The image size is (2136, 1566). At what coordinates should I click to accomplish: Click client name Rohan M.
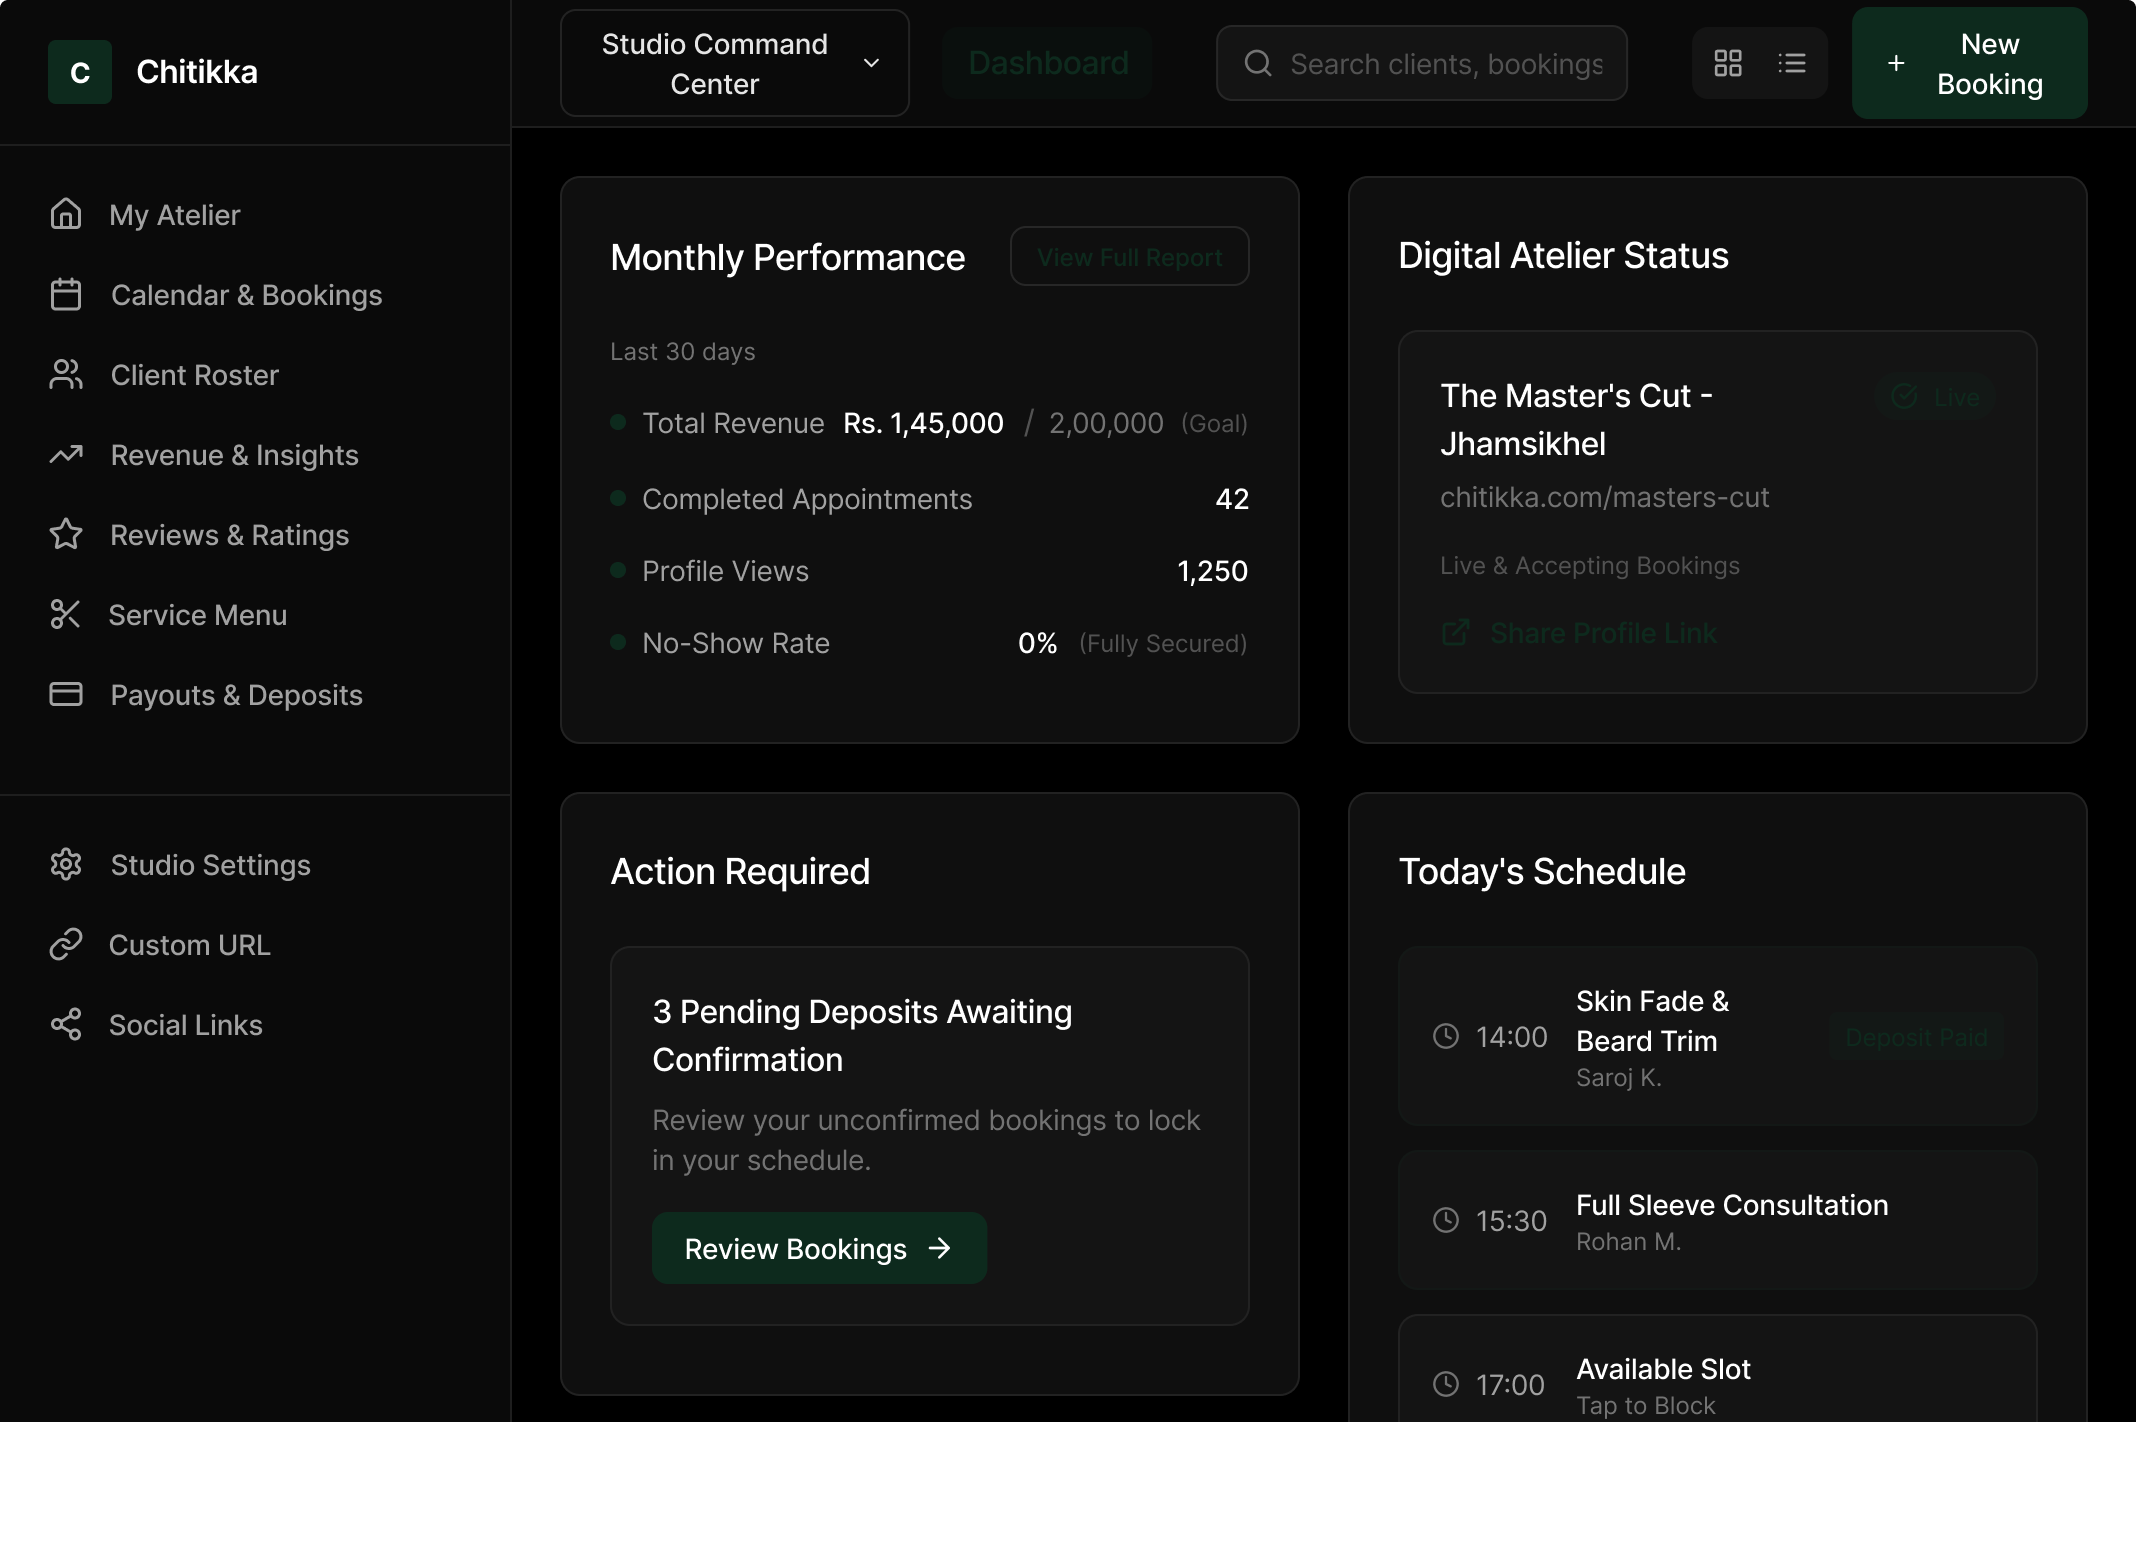click(1628, 1241)
